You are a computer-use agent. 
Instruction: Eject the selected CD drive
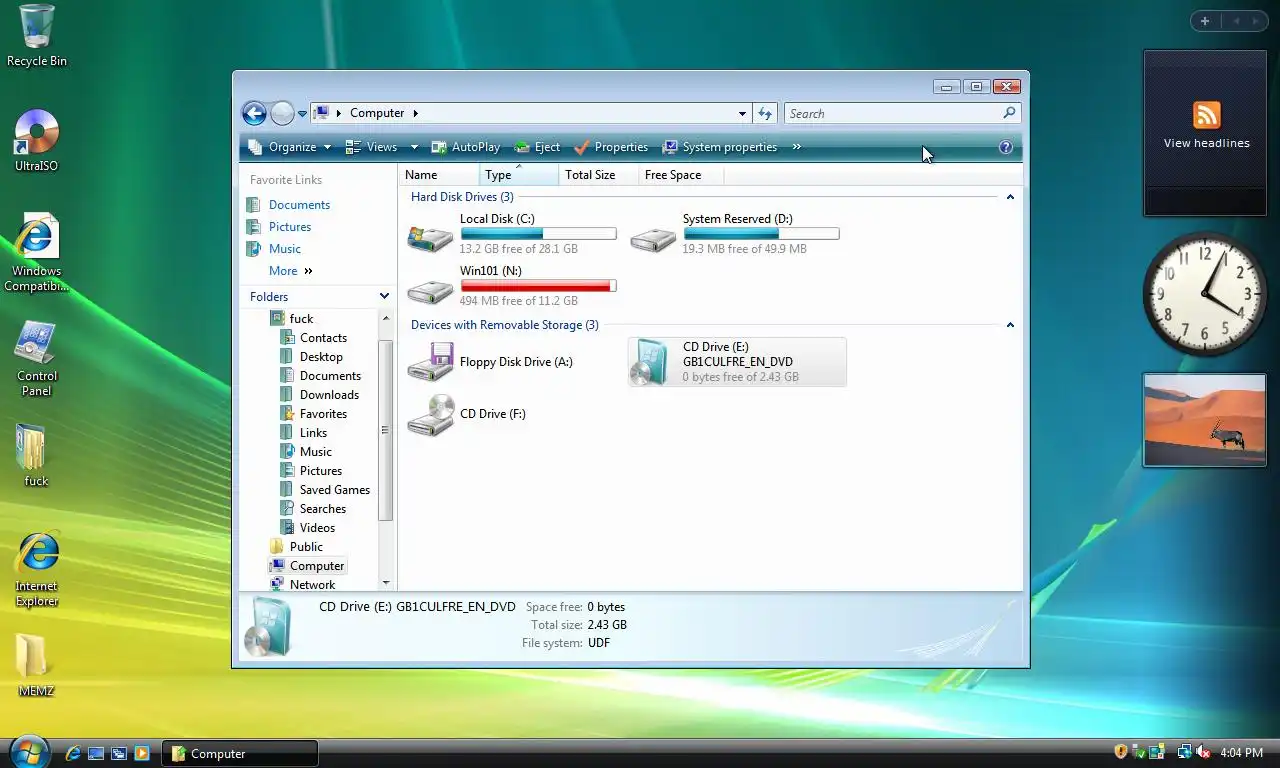(x=537, y=147)
